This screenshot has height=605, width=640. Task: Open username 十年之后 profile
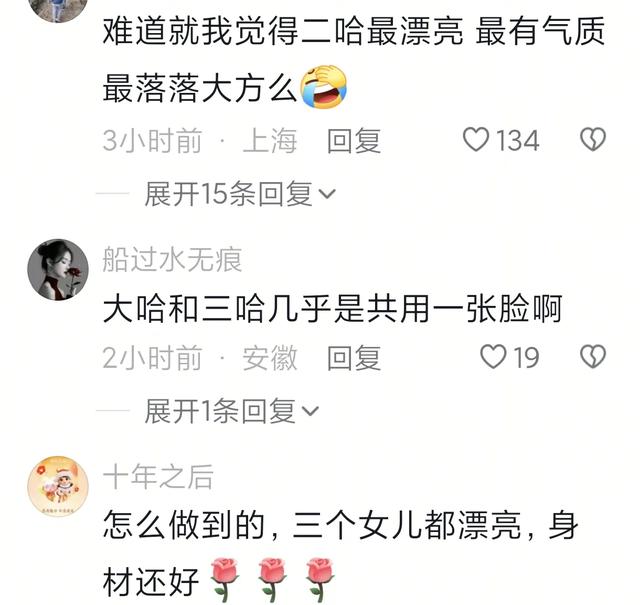point(158,477)
